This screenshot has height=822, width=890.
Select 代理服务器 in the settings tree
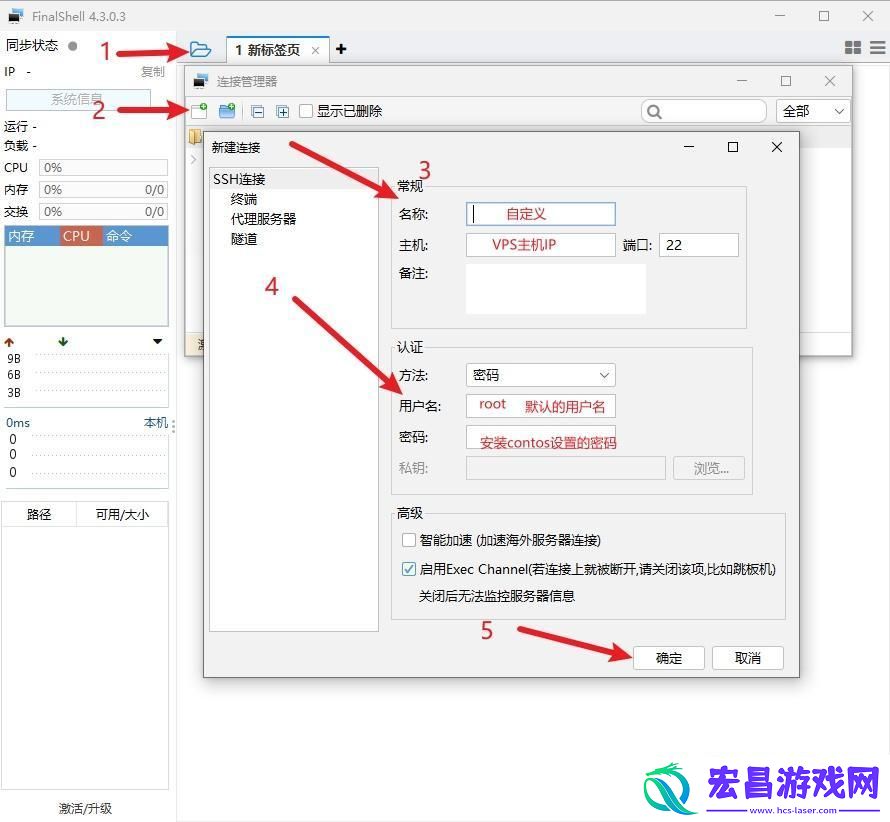[263, 219]
